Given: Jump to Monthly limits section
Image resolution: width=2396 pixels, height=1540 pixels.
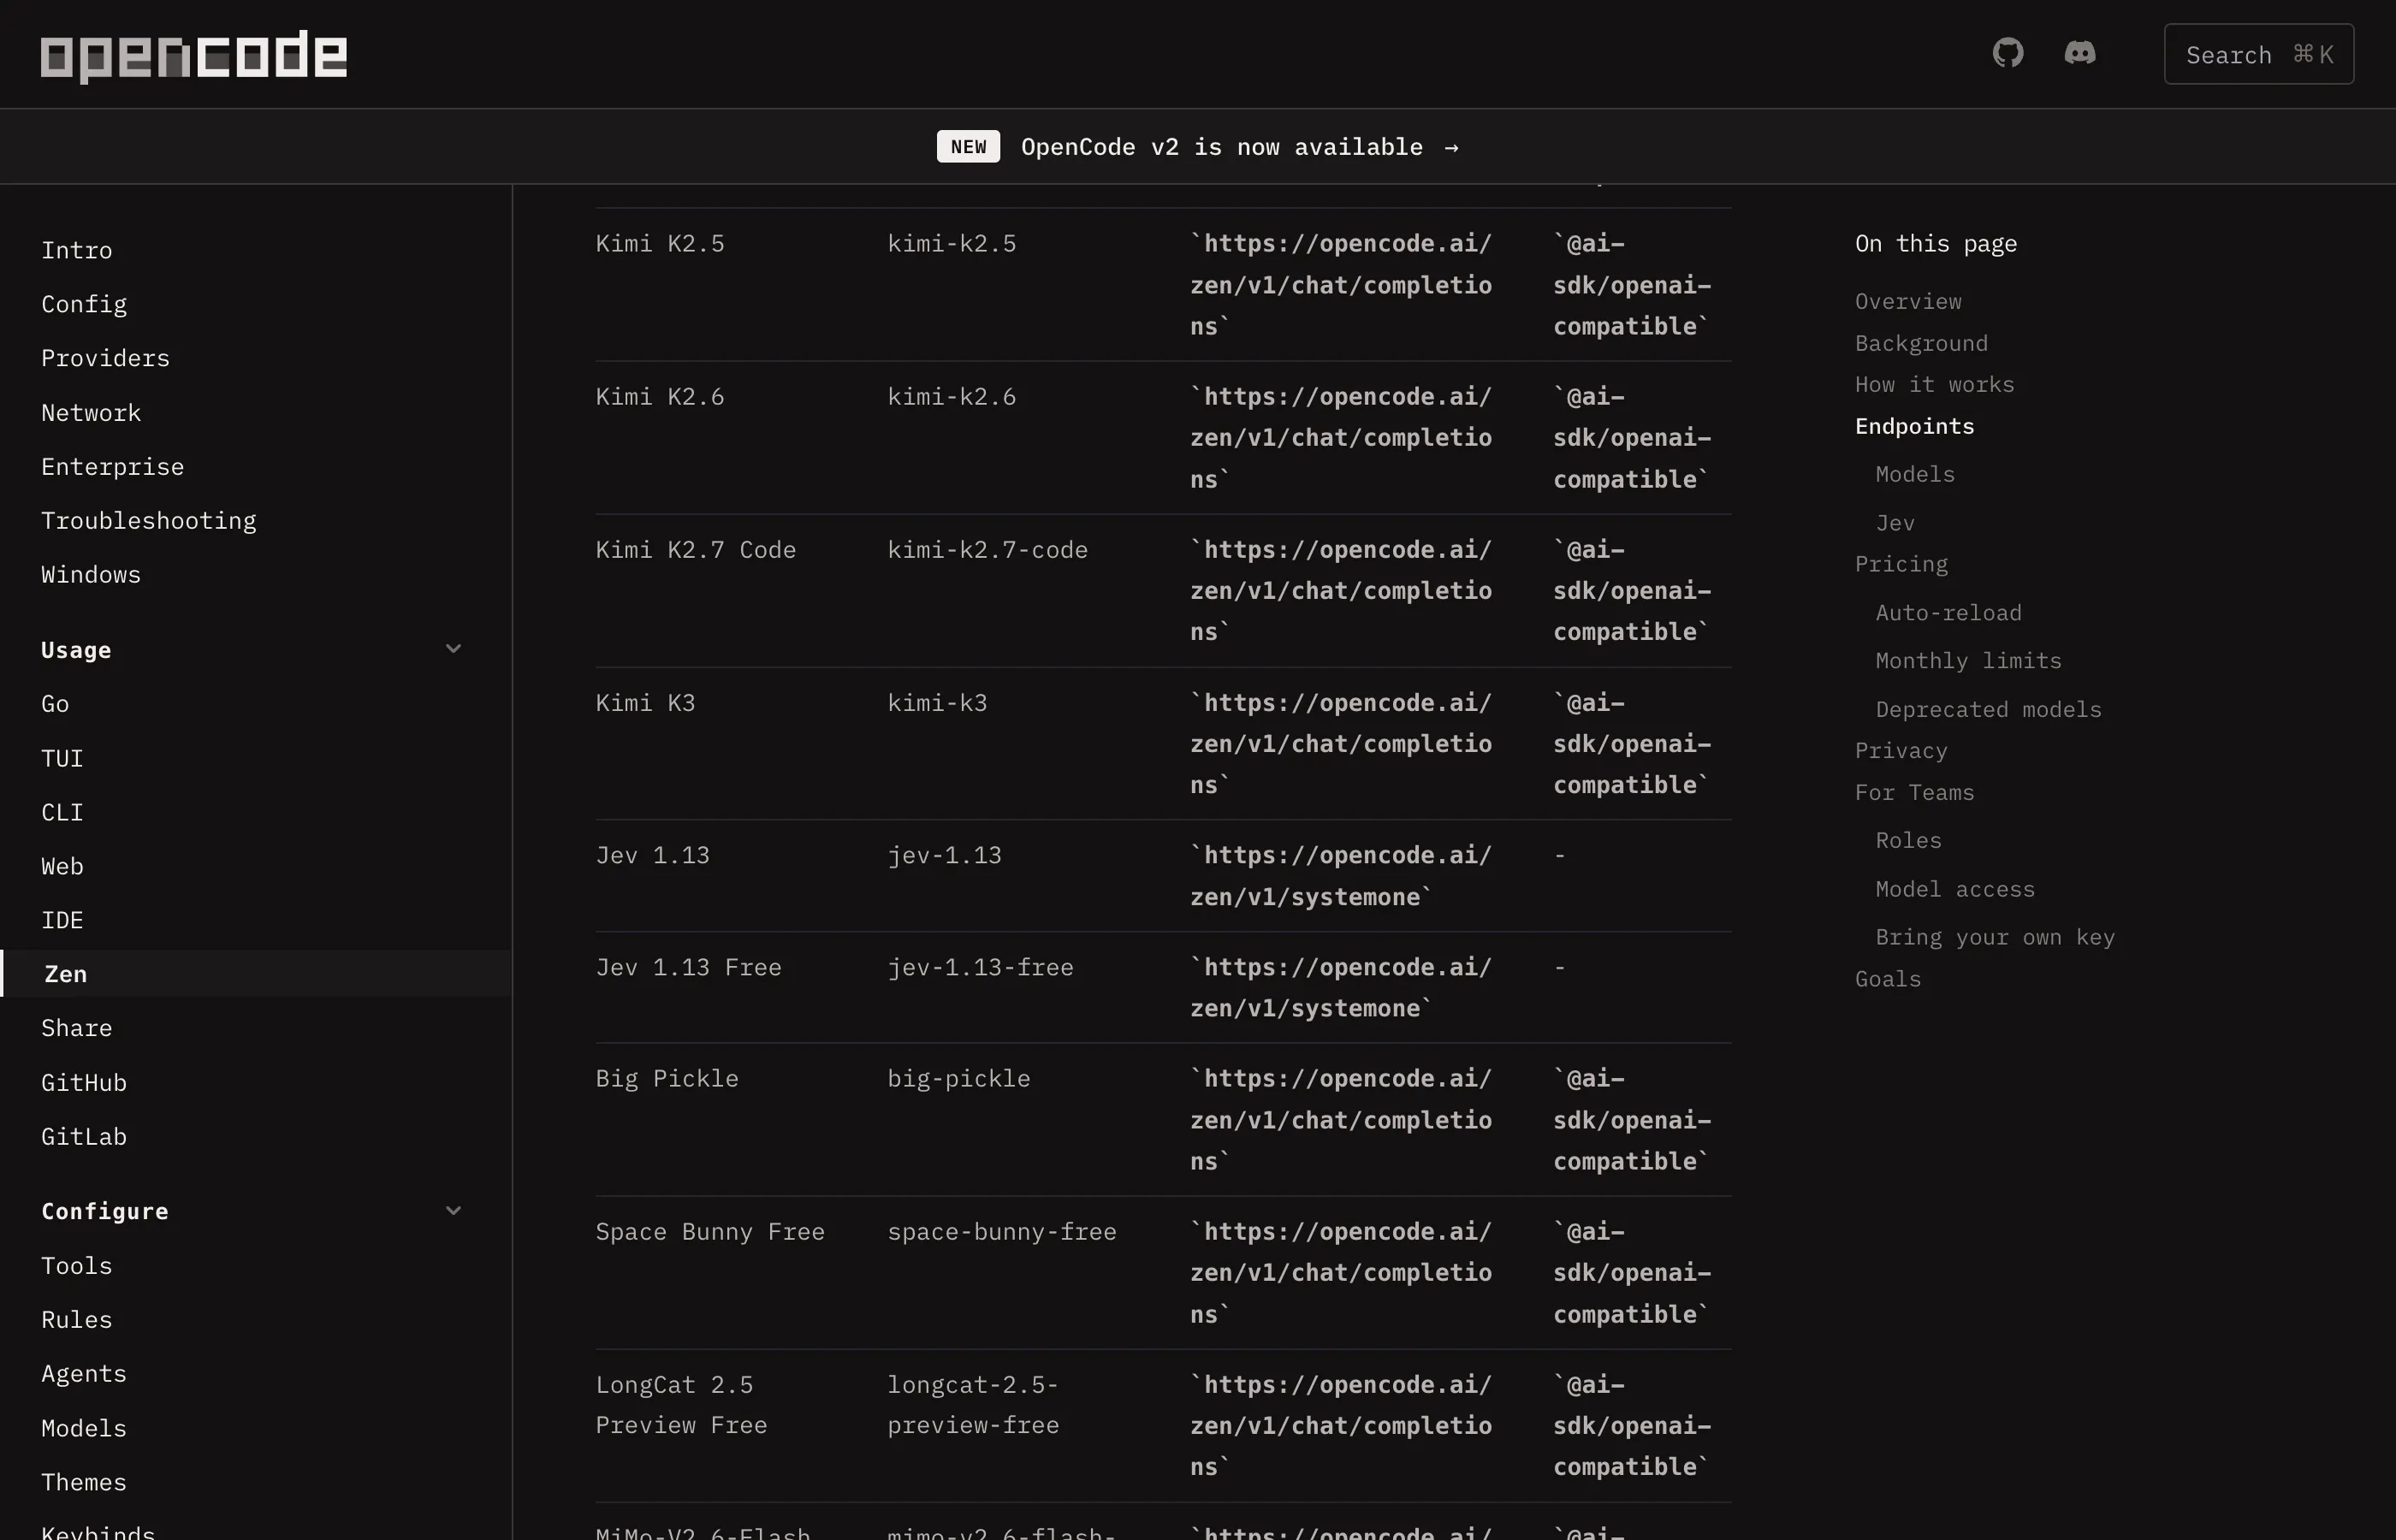Looking at the screenshot, I should 1968,661.
